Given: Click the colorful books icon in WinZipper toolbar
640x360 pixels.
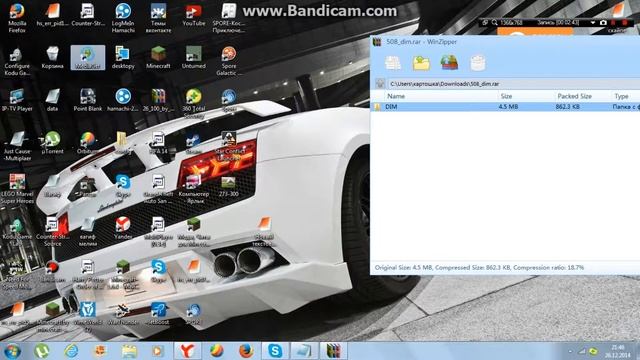Looking at the screenshot, I should point(449,63).
